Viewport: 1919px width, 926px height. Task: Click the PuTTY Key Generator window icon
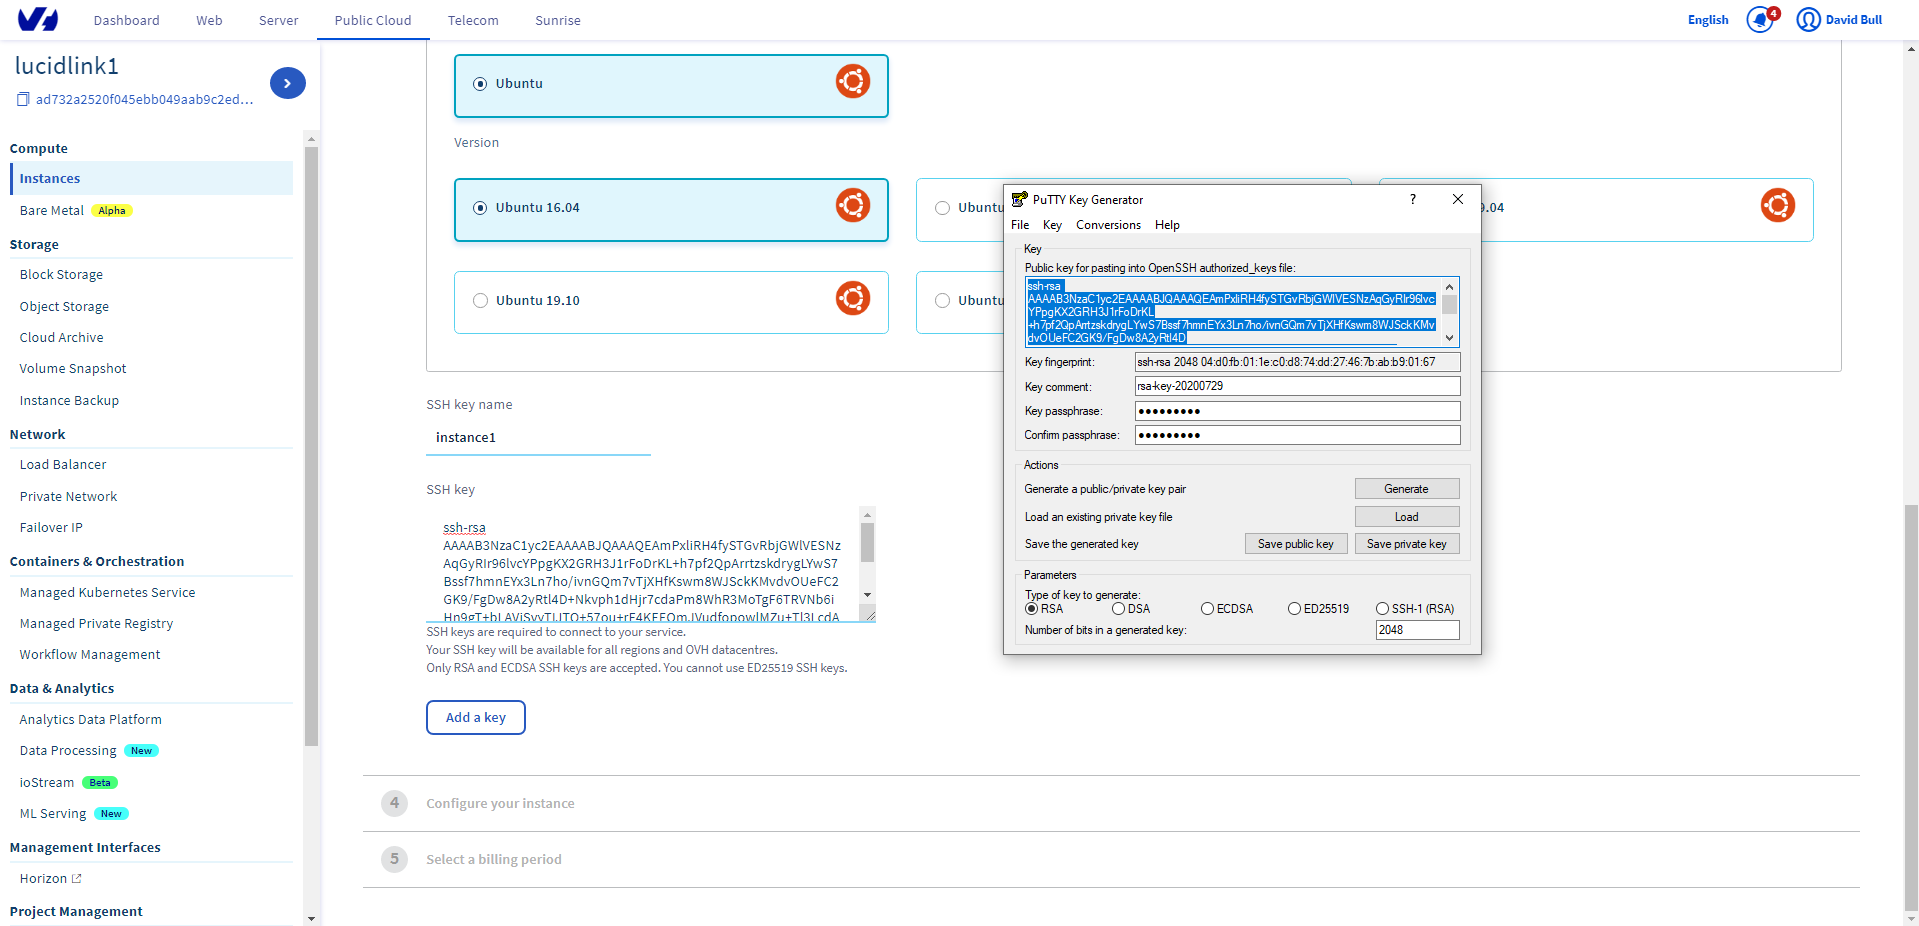pyautogui.click(x=1019, y=199)
